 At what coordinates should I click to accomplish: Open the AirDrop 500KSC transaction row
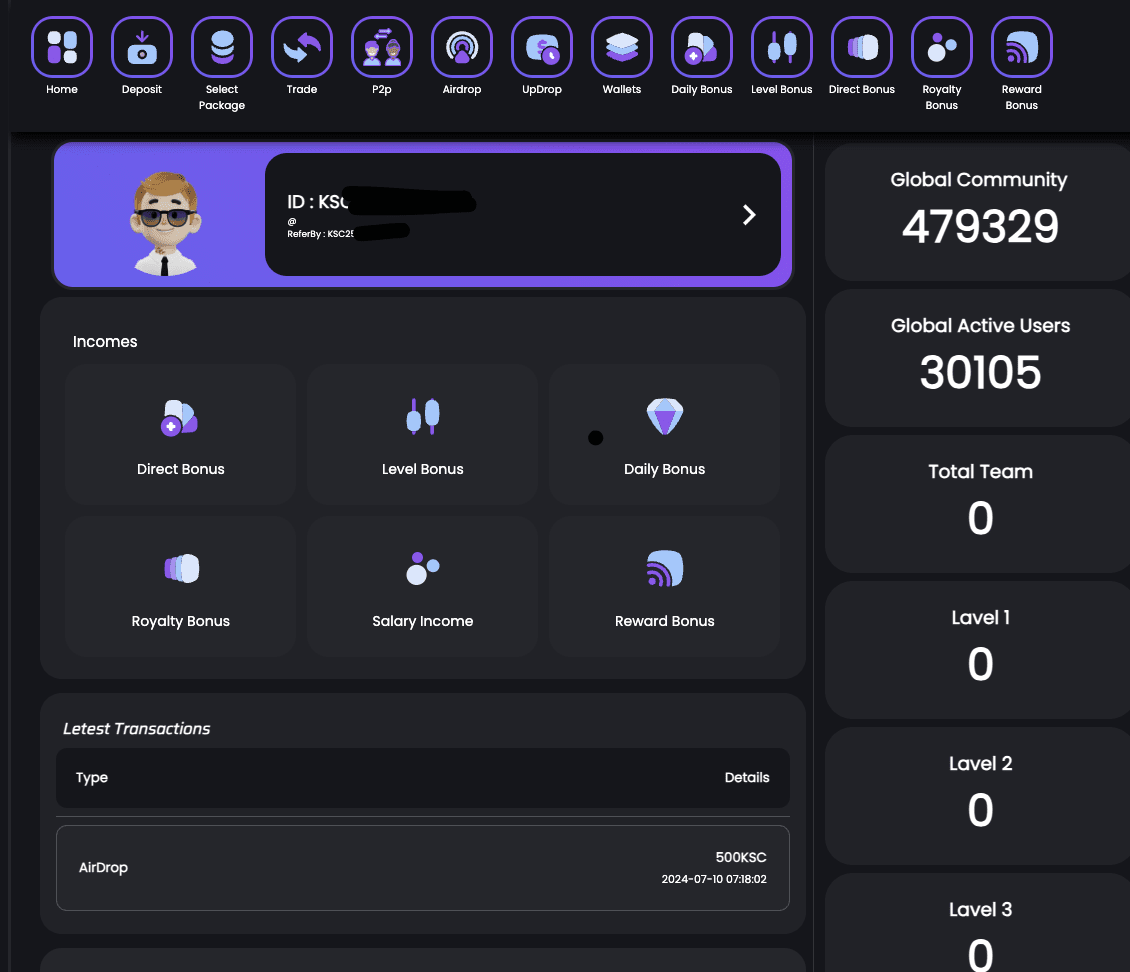423,867
